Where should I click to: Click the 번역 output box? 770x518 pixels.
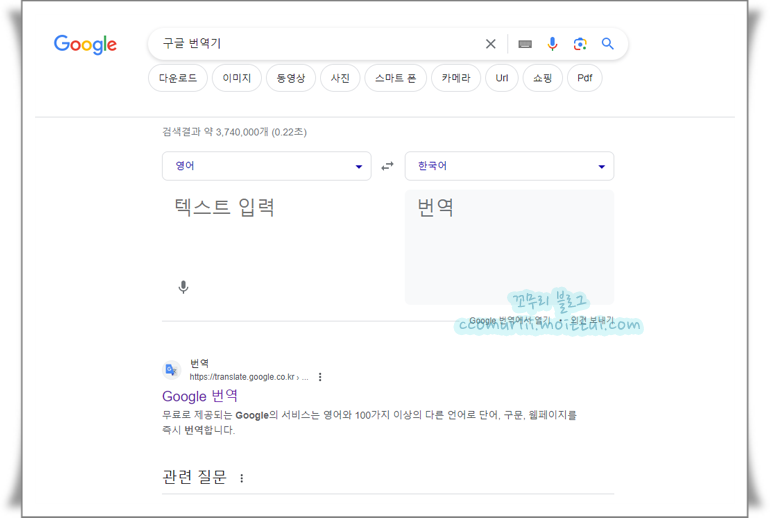click(509, 247)
